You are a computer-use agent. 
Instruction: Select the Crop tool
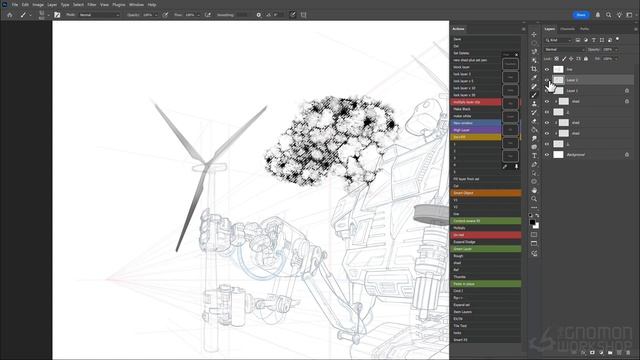pos(534,69)
